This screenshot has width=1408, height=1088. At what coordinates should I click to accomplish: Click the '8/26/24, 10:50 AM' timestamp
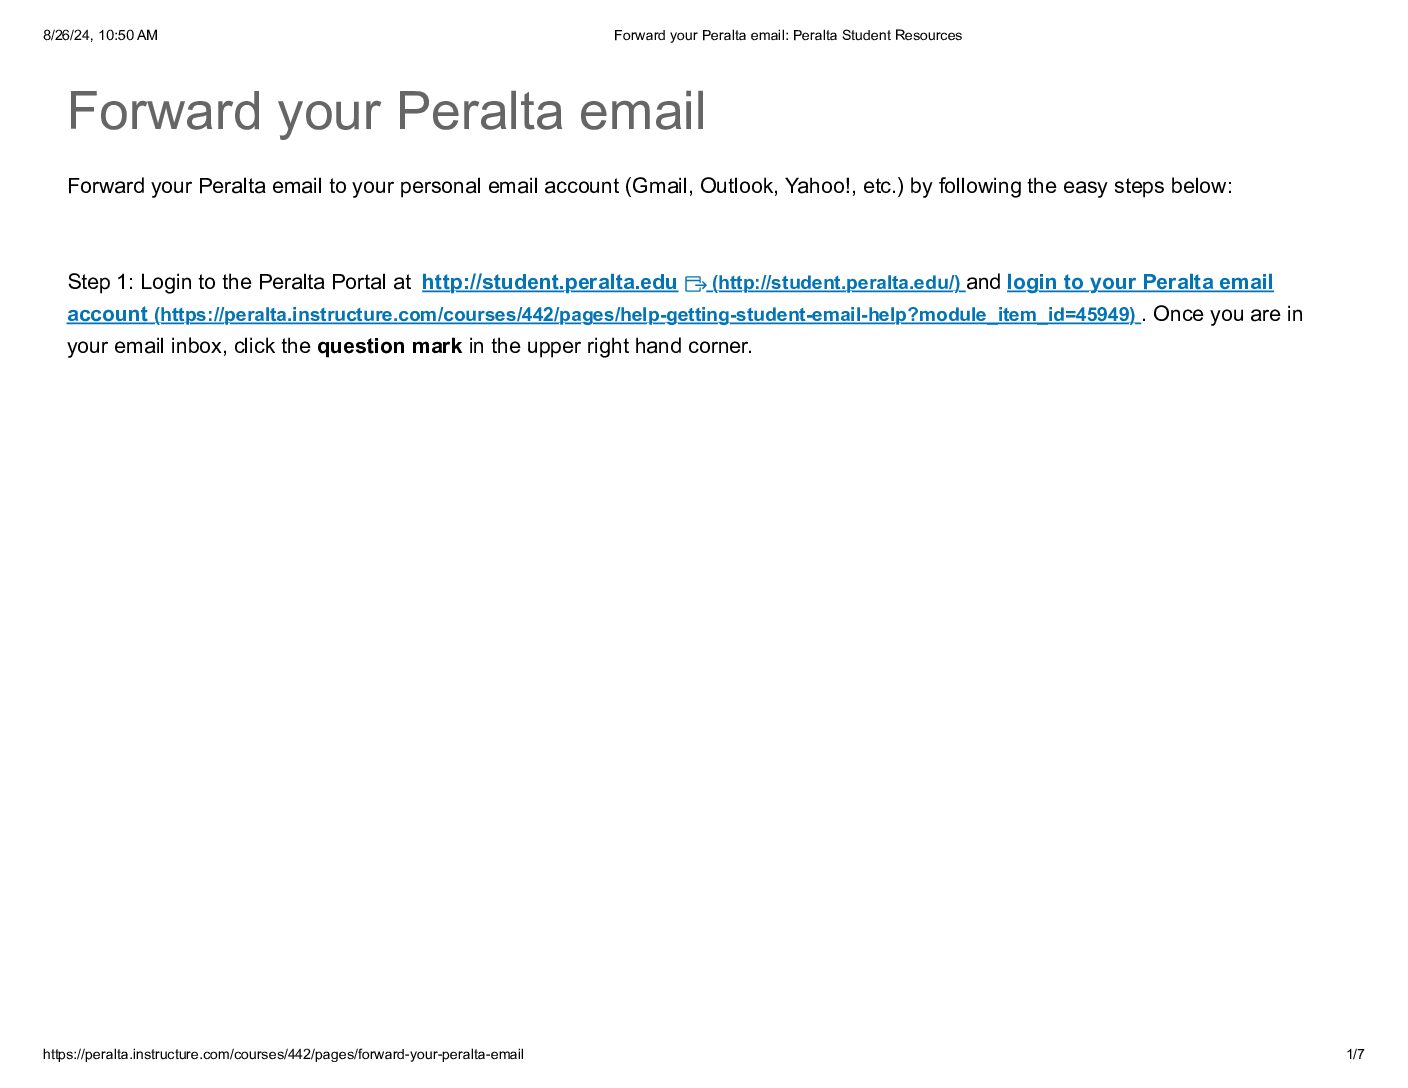[x=100, y=35]
